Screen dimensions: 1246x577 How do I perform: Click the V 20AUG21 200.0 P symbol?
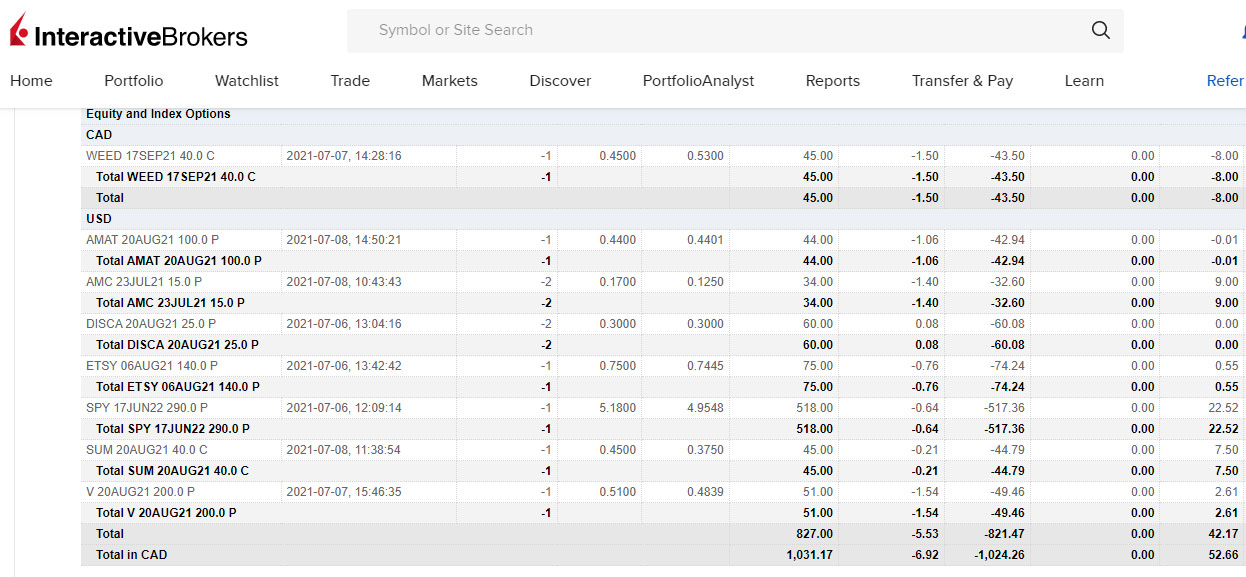[x=140, y=492]
